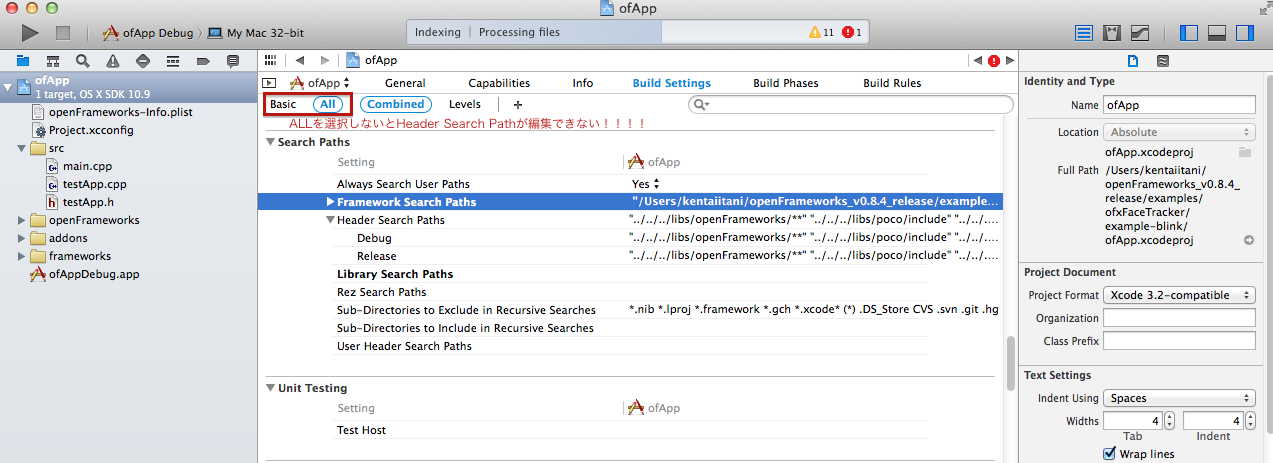Image resolution: width=1273 pixels, height=463 pixels.
Task: Switch to the Capabilities tab
Action: [499, 83]
